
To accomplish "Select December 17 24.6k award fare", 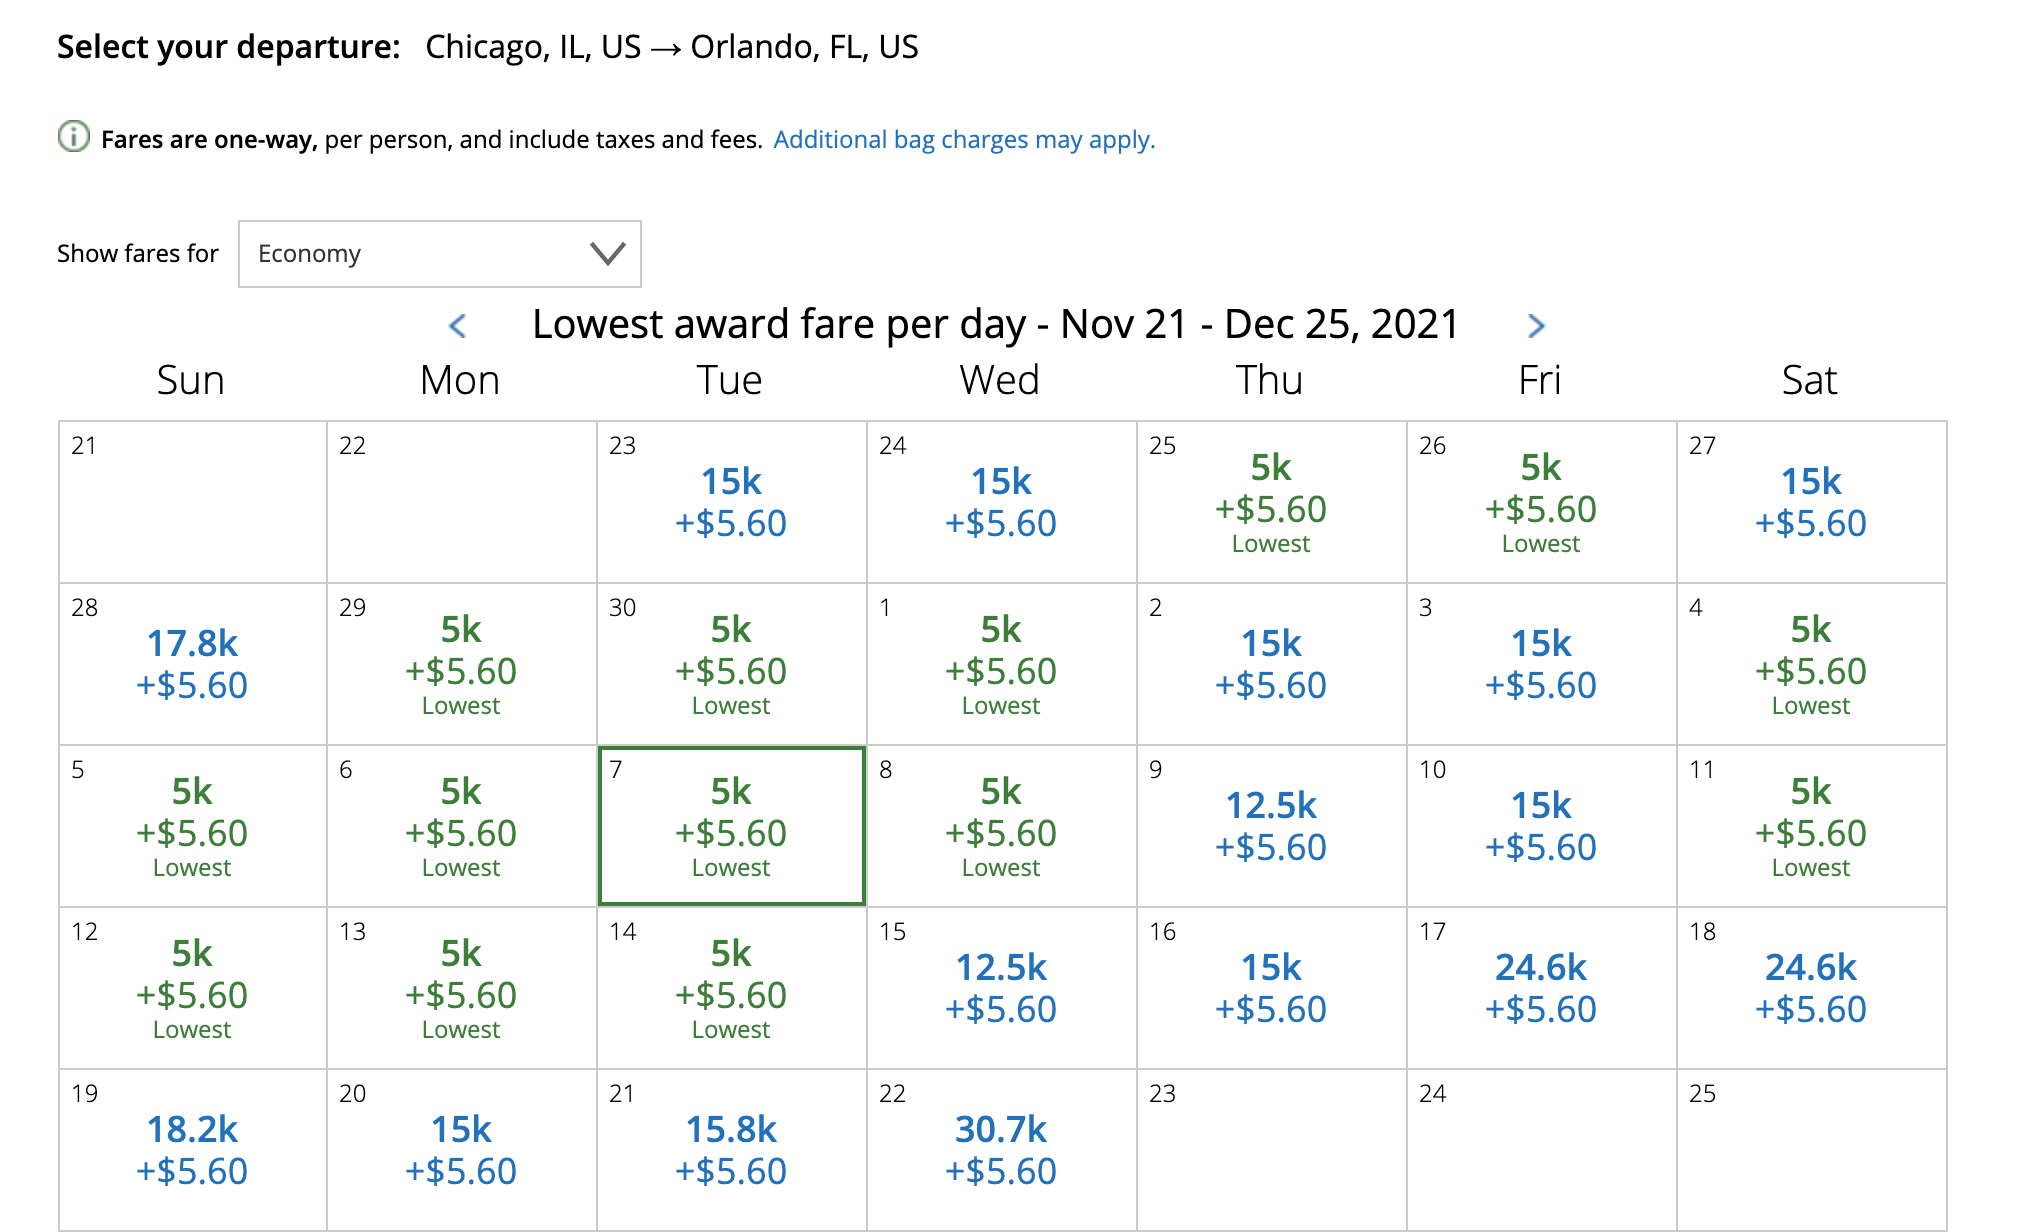I will 1542,988.
